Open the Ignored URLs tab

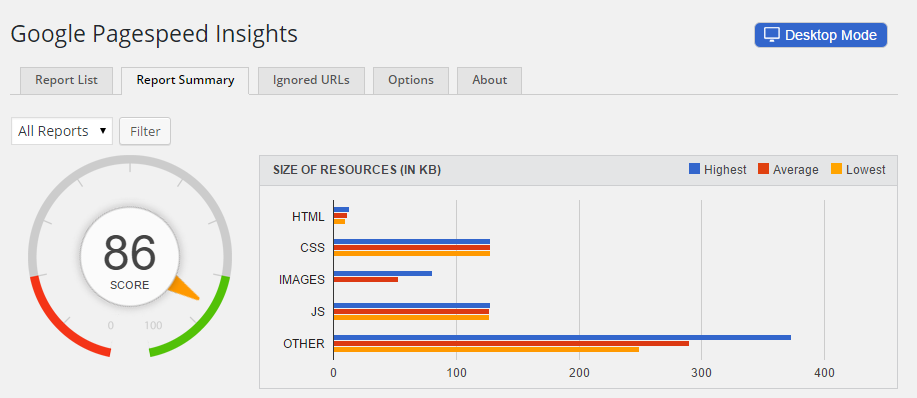tap(311, 80)
